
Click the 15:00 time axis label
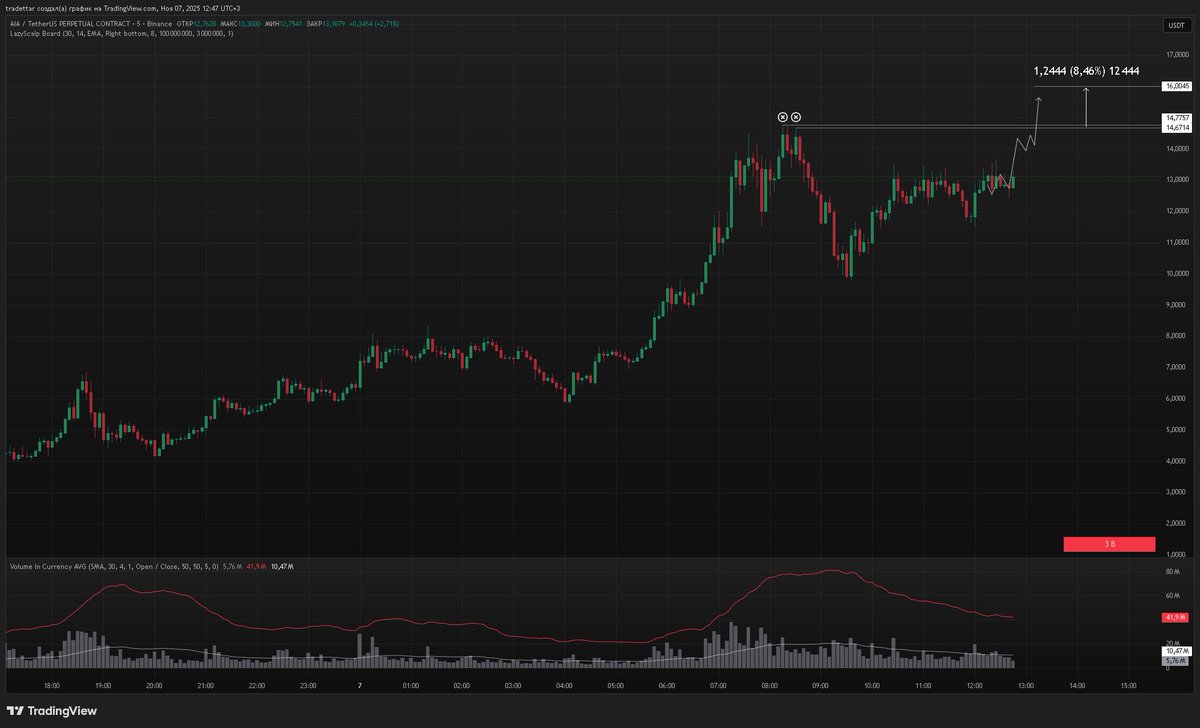point(1128,686)
